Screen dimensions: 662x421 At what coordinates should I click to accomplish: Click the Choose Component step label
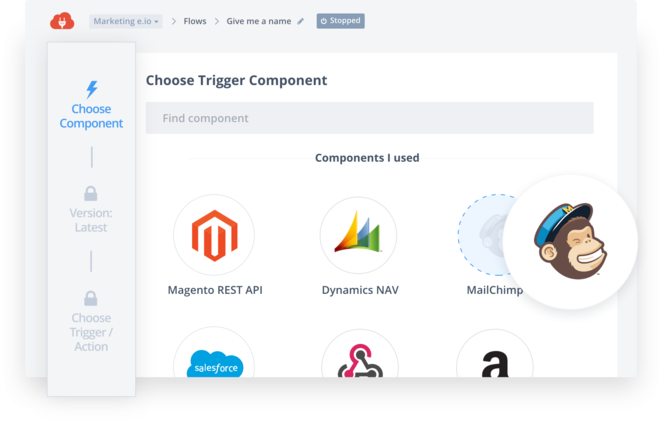[x=91, y=116]
